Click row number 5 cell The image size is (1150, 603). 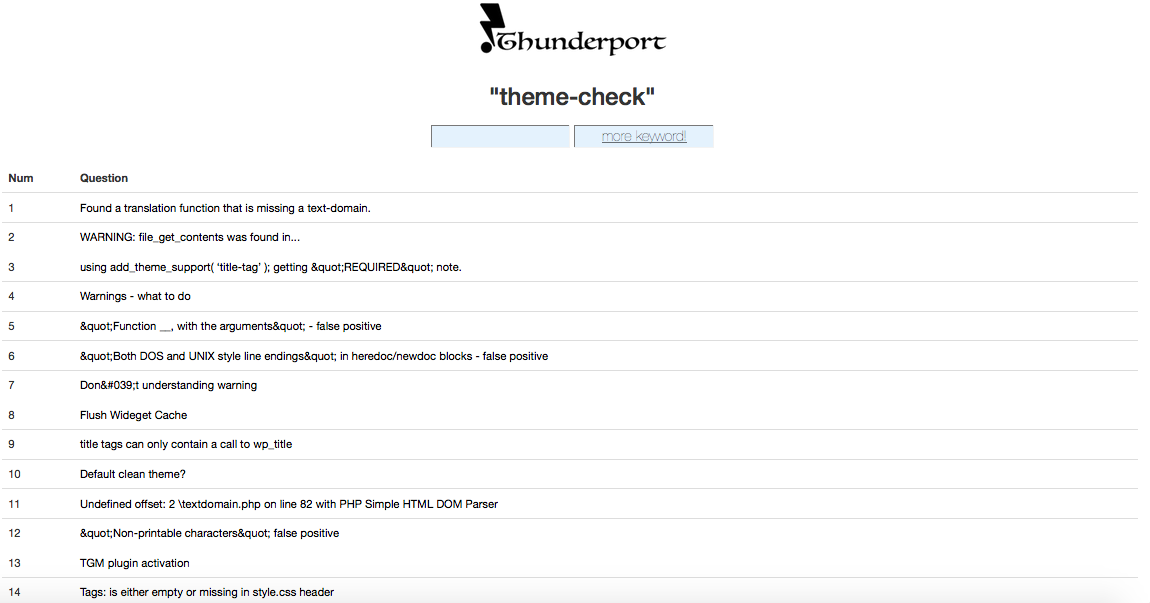point(11,326)
